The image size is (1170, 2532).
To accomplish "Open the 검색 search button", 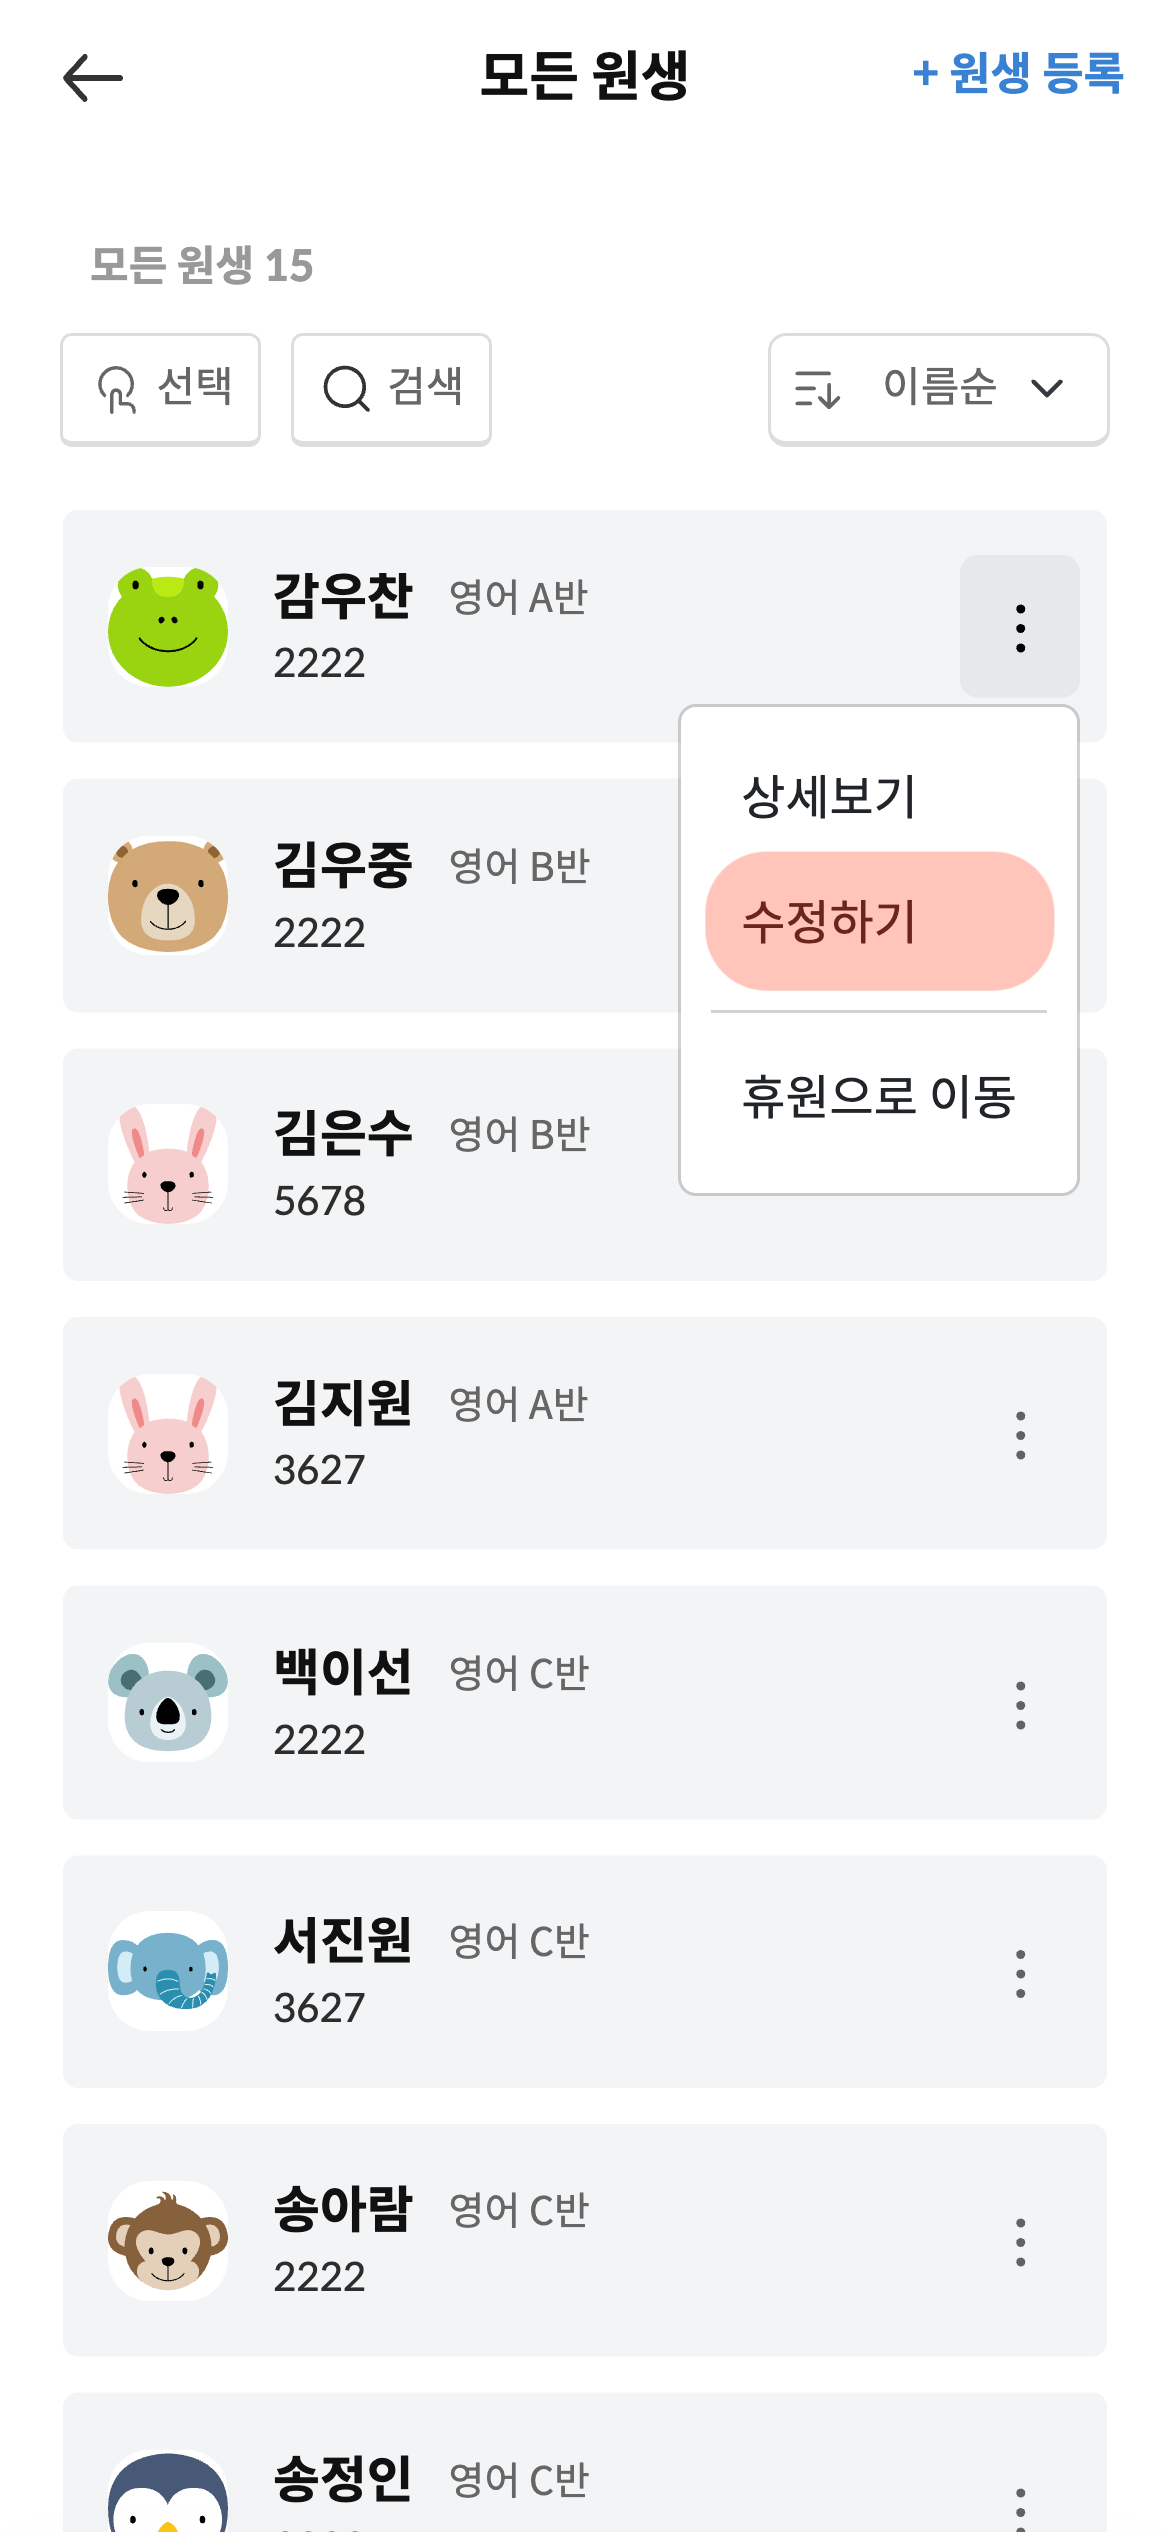I will [391, 388].
